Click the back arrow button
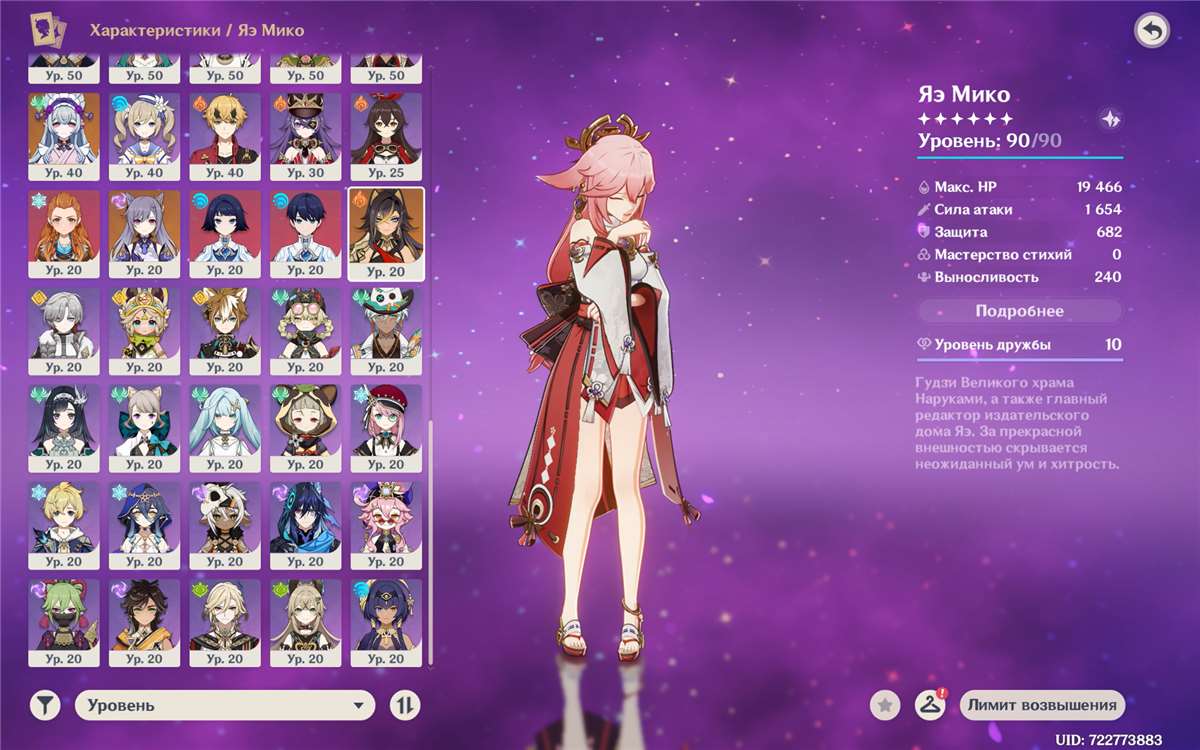1200x750 pixels. [1152, 31]
